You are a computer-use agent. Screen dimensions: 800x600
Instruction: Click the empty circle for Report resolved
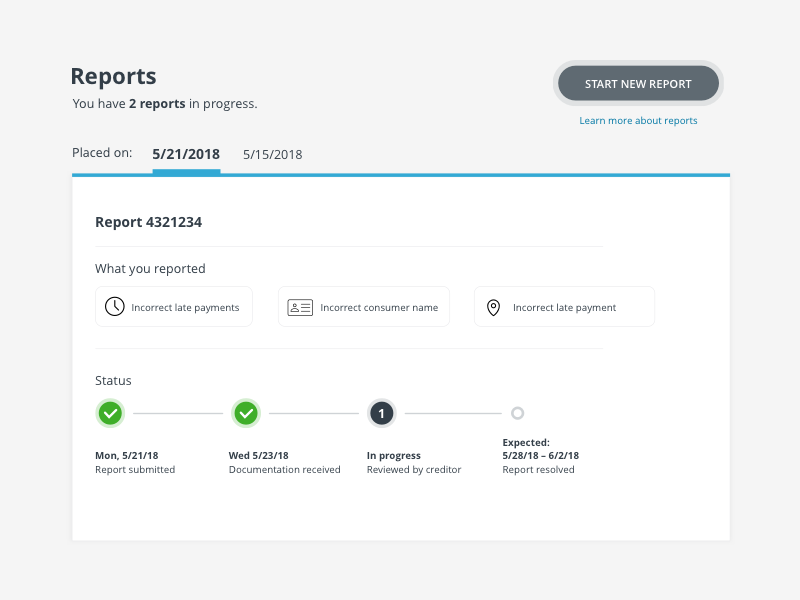pyautogui.click(x=518, y=413)
